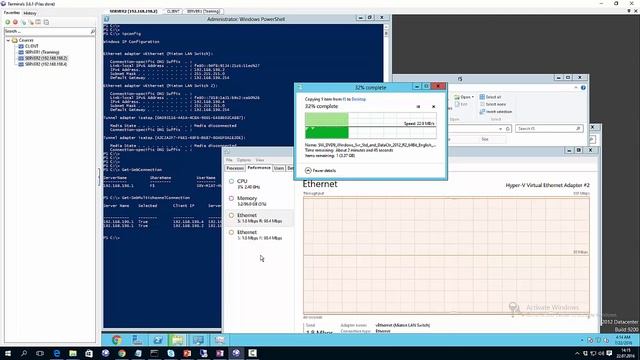
Task: Click the Size column header in Explorer
Action: tap(484, 140)
